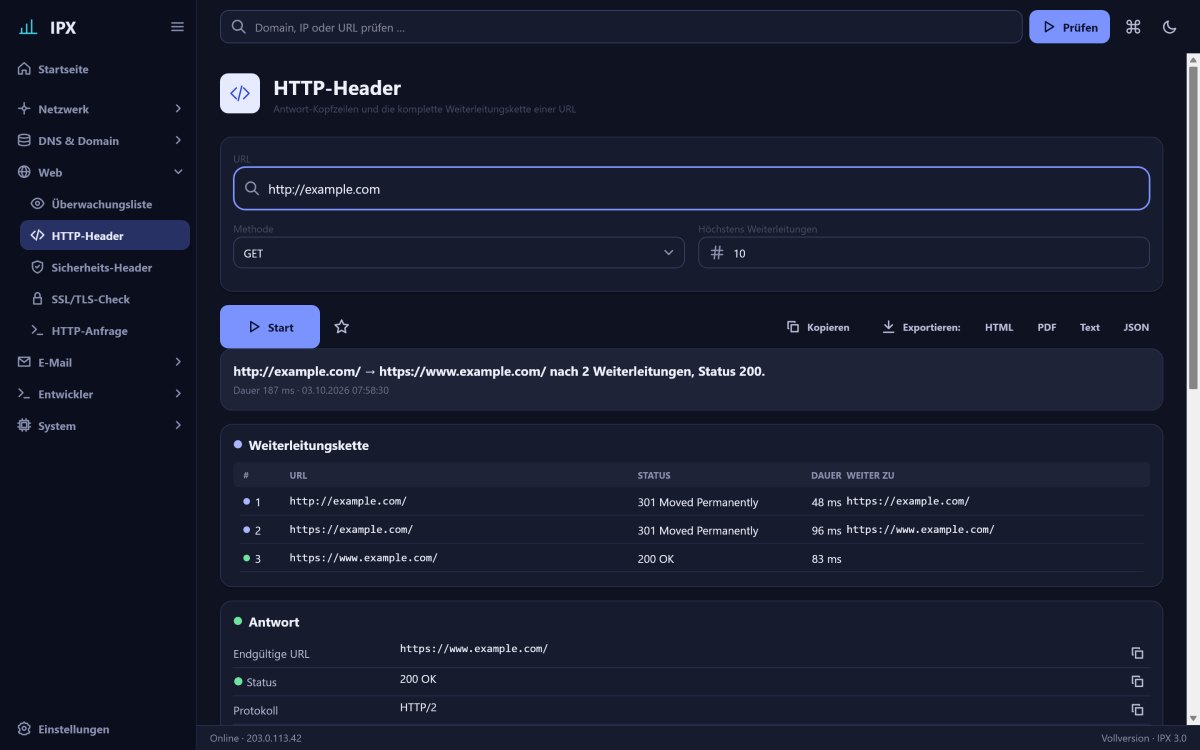1200x750 pixels.
Task: Click the Online · 203.0.113.42 status text
Action: click(x=256, y=739)
